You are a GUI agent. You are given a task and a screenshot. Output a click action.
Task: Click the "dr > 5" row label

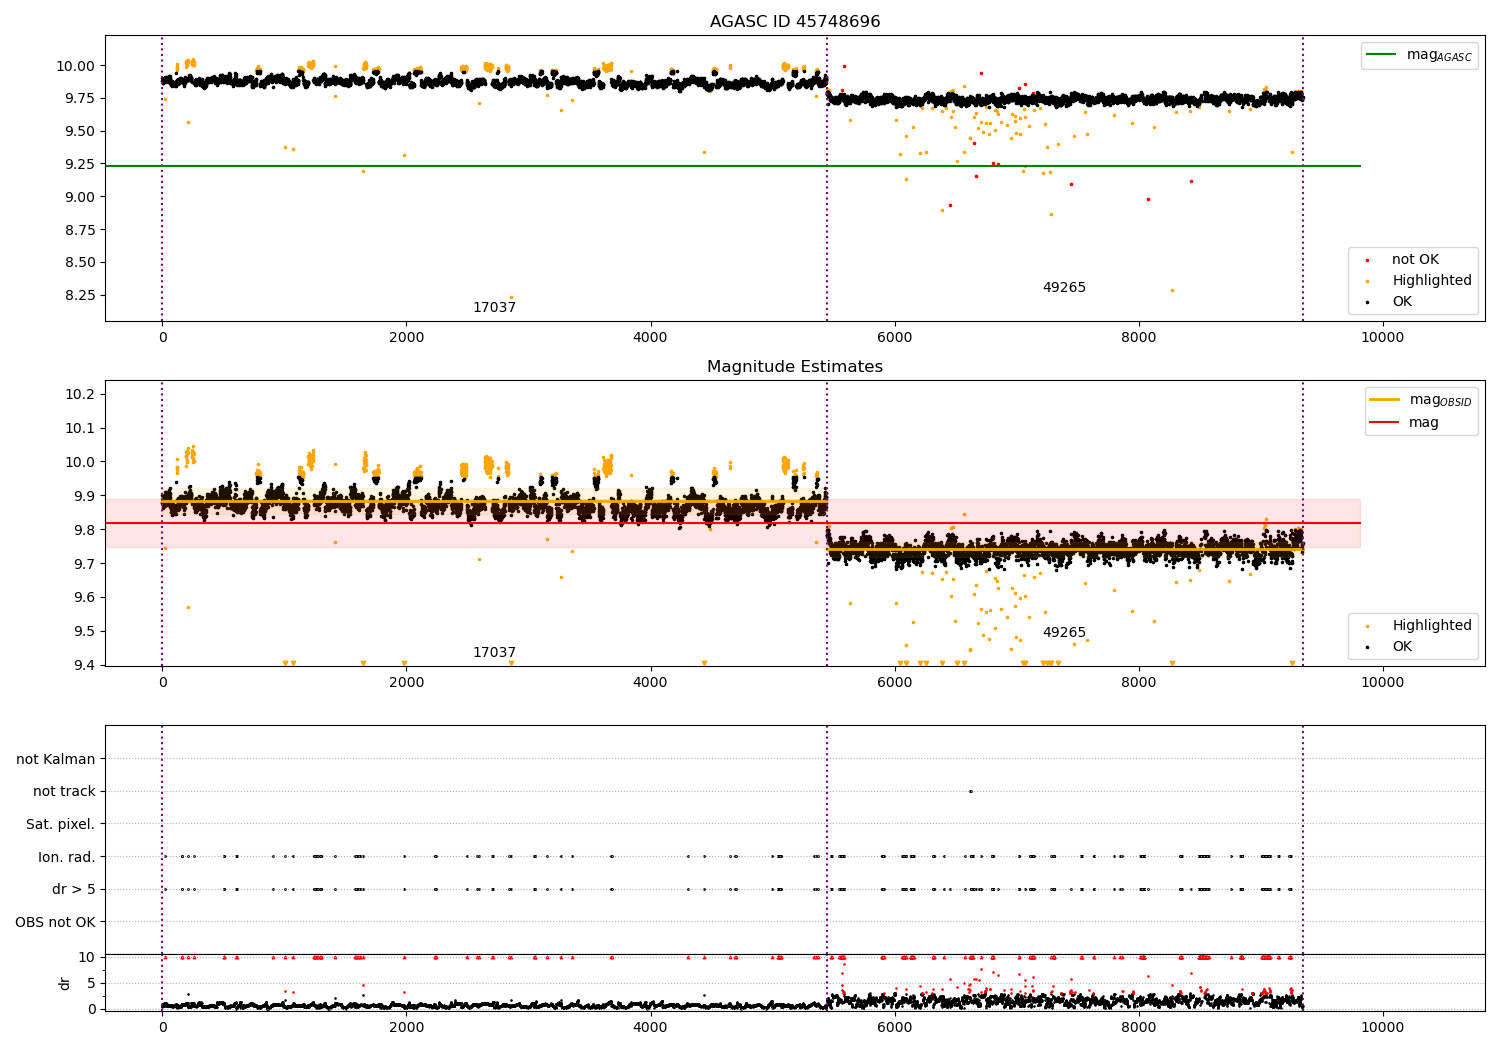(74, 890)
